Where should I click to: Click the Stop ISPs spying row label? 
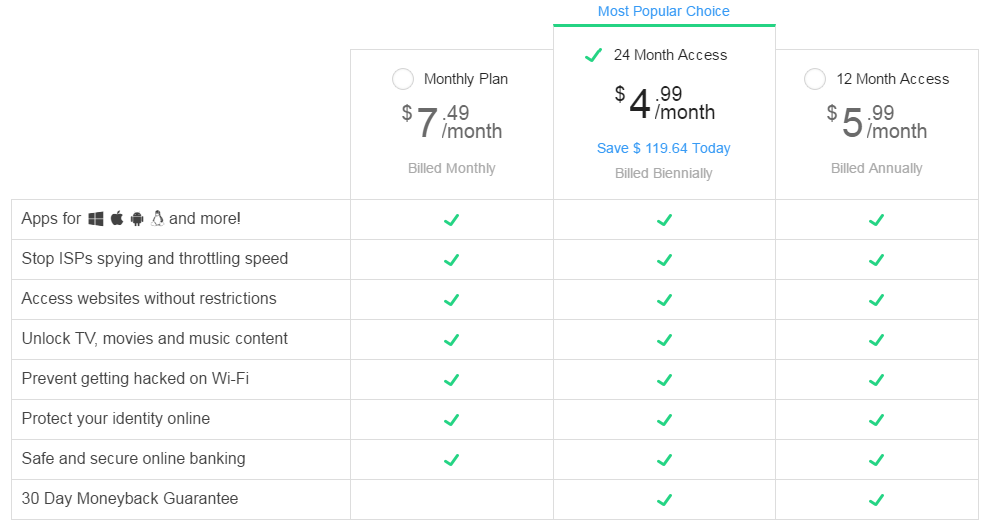(154, 258)
